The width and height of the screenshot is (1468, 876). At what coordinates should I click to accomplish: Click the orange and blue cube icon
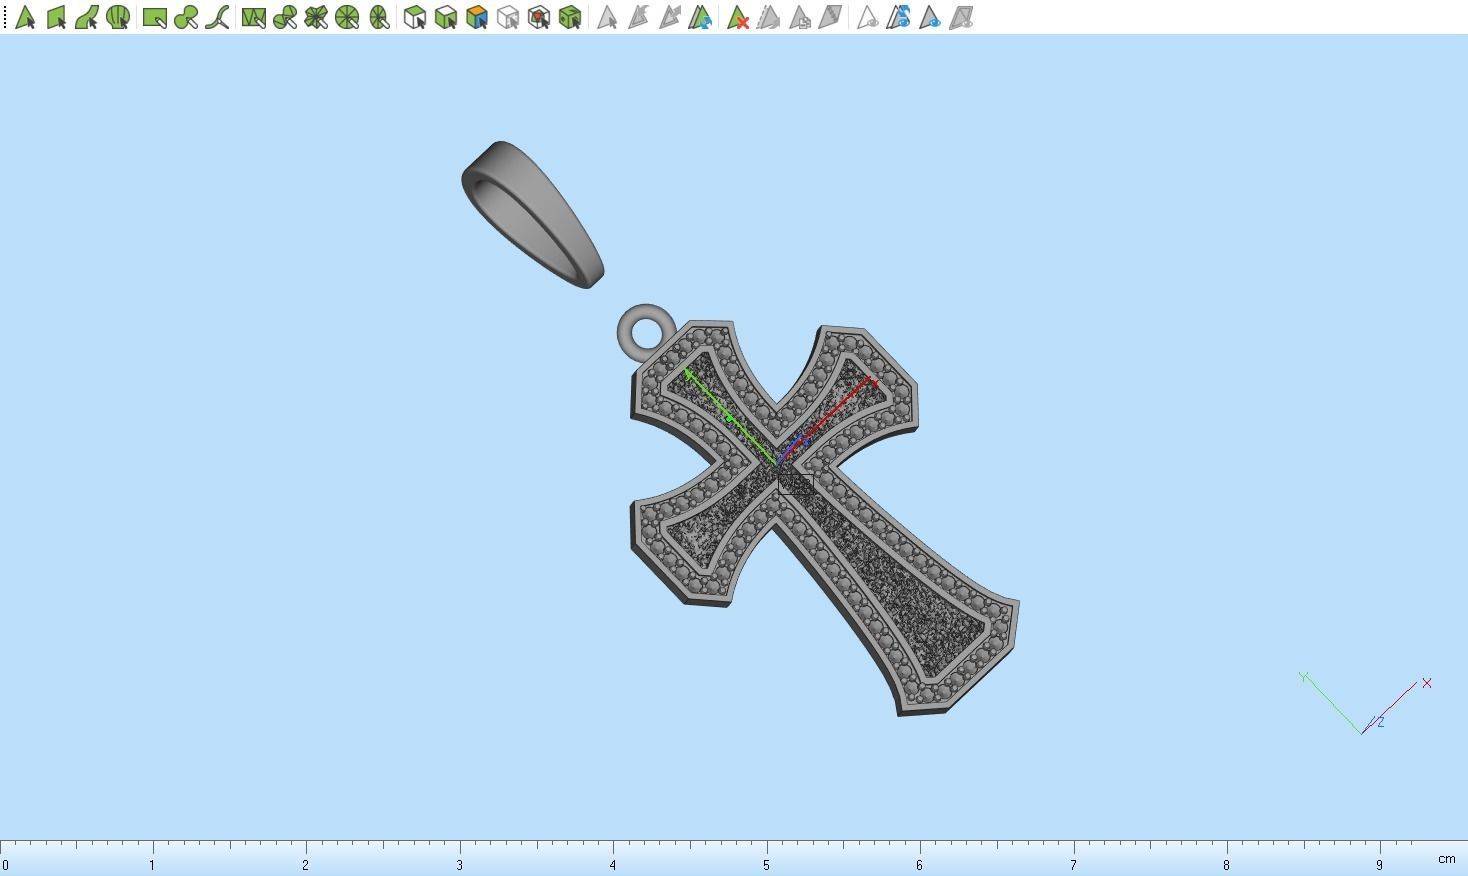[477, 17]
